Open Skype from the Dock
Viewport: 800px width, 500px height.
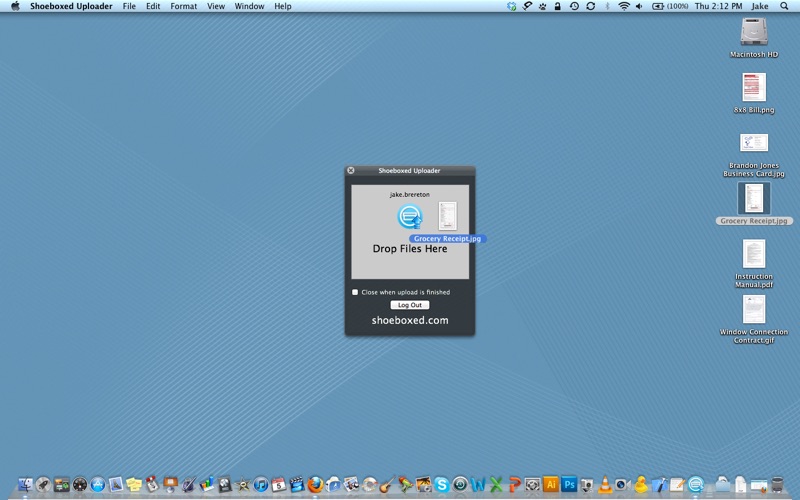coord(442,484)
